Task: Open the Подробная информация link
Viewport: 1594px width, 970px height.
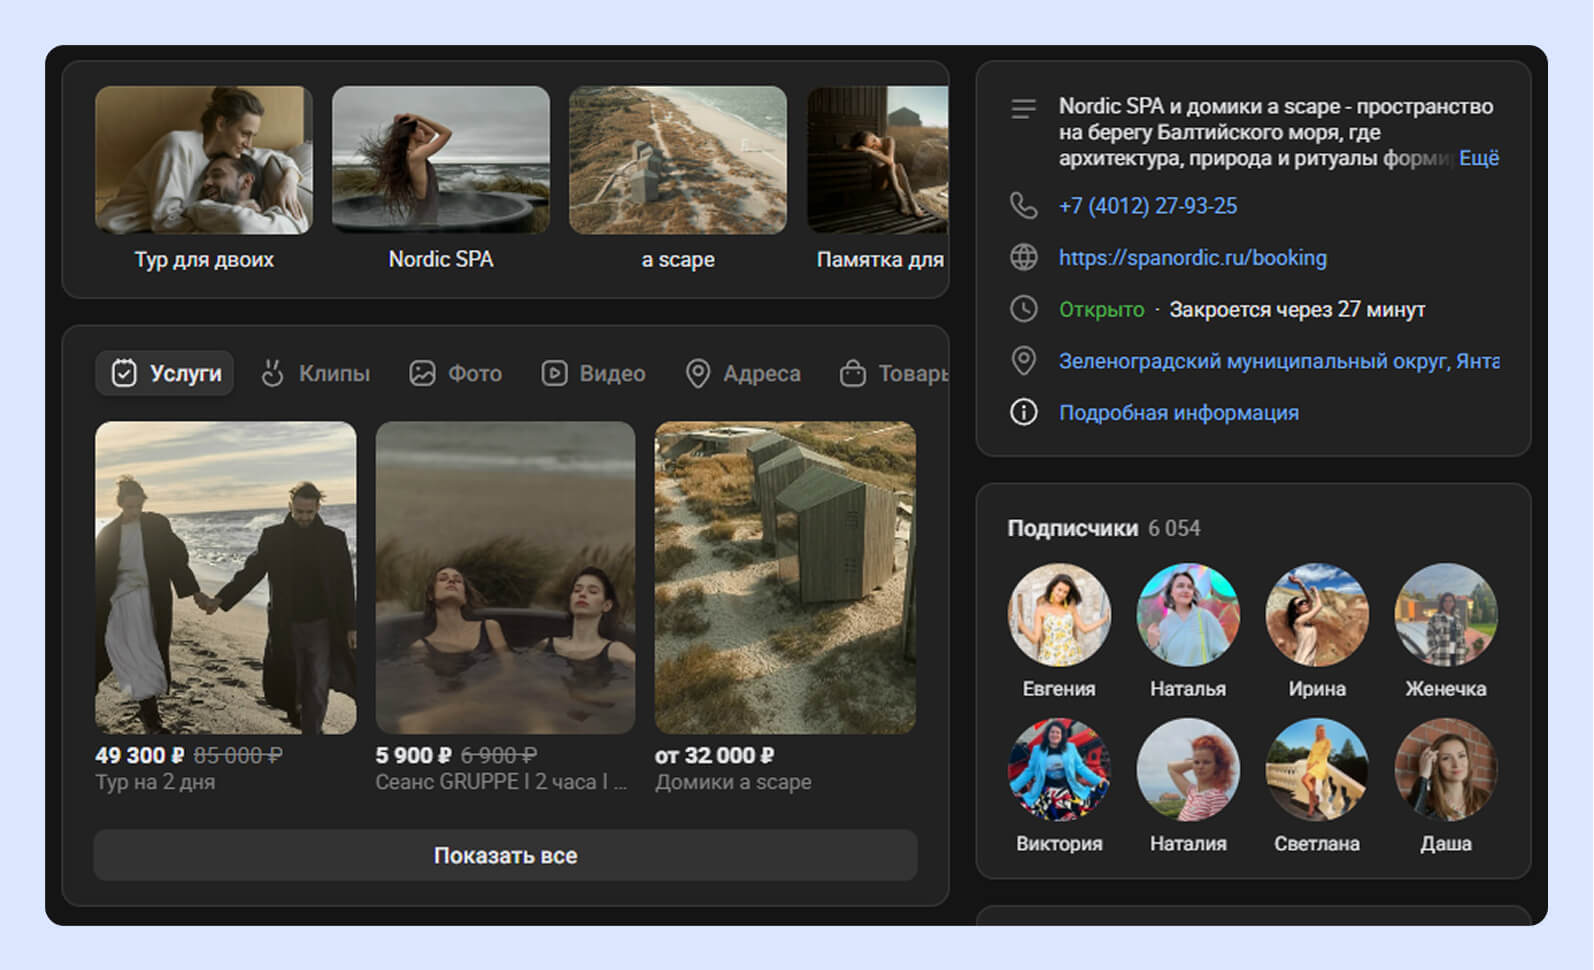Action: tap(1178, 412)
